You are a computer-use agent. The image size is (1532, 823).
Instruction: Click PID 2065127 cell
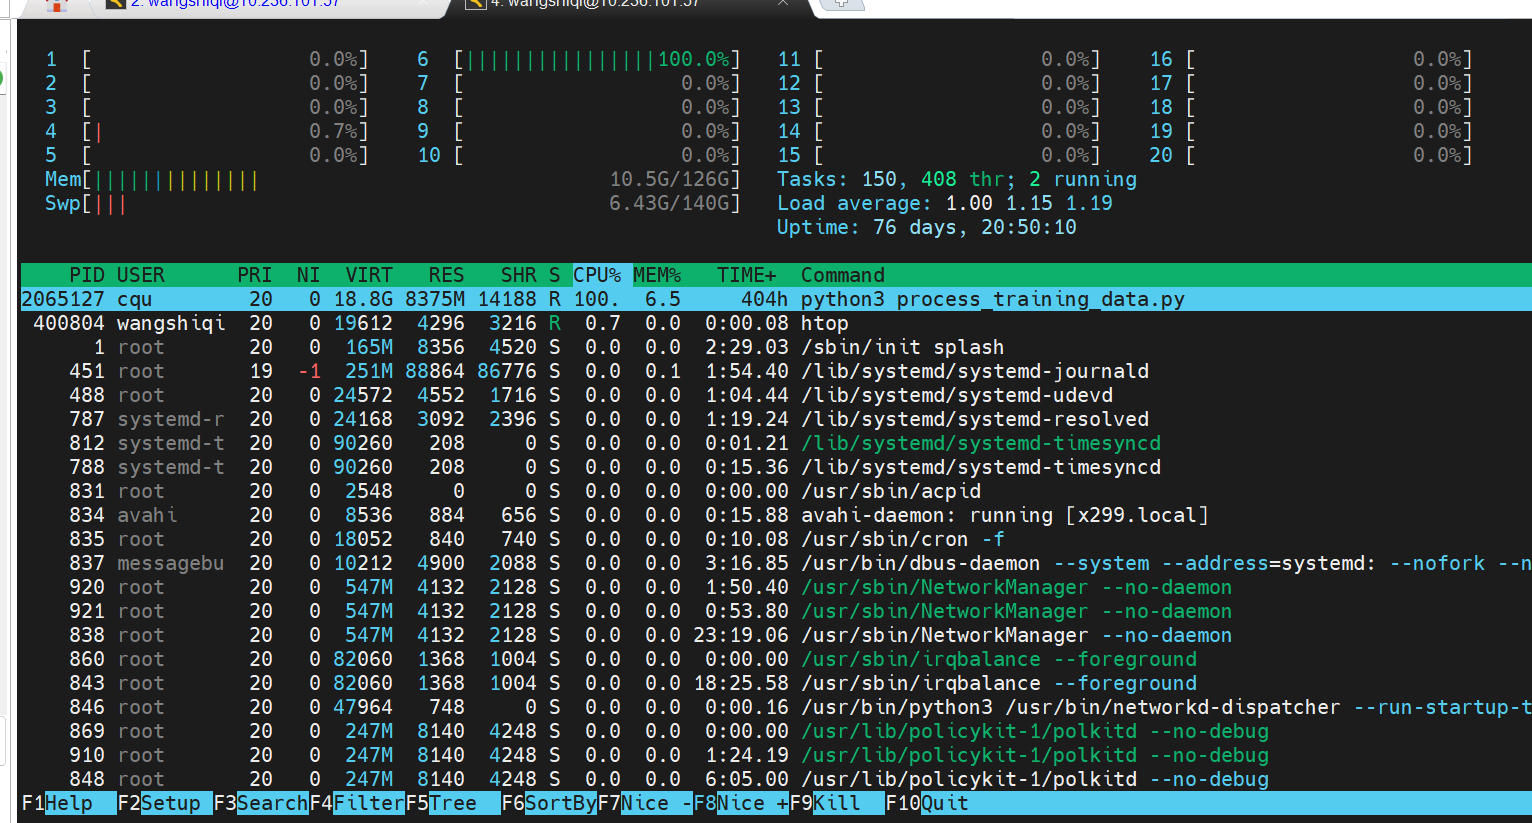[x=63, y=299]
